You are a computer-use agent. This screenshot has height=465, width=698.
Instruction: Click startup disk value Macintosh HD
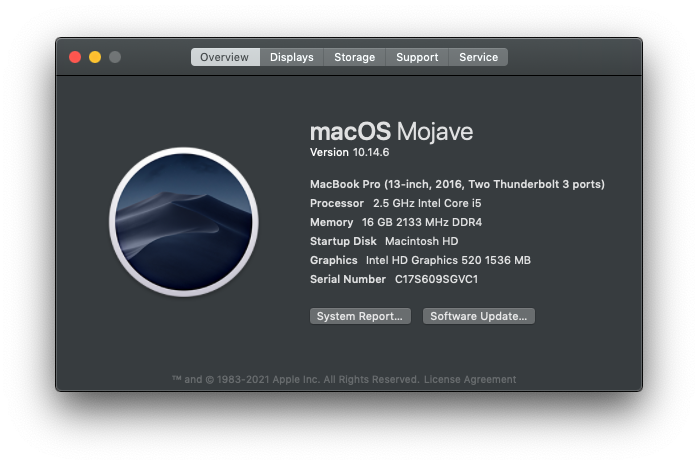tap(422, 241)
